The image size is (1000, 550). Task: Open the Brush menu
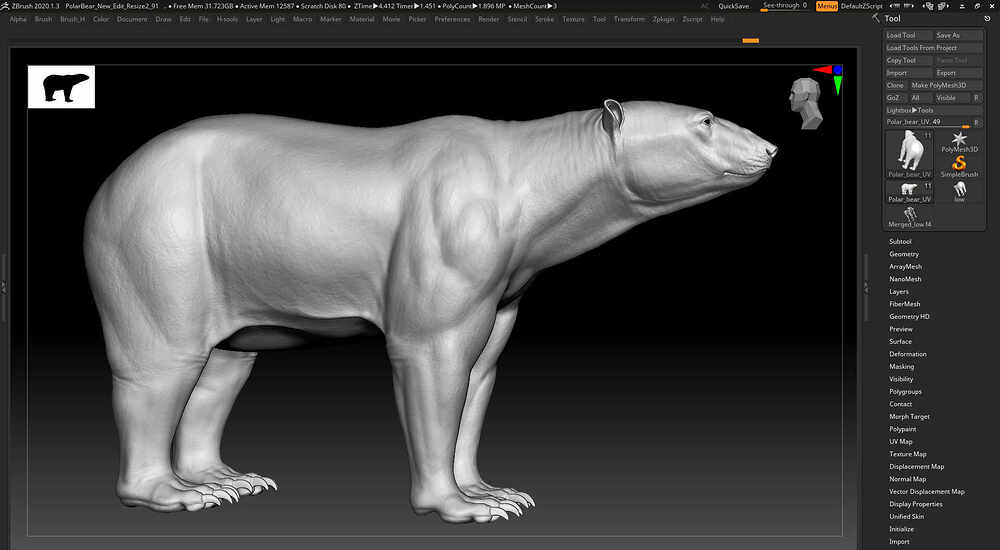(43, 19)
